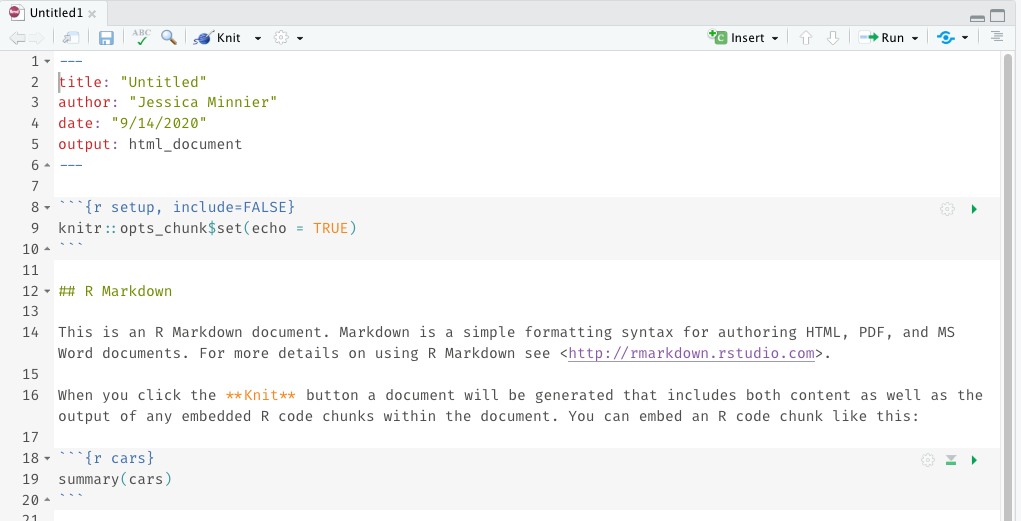This screenshot has height=521, width=1021.
Task: Open options gear for the cars chunk
Action: (927, 460)
